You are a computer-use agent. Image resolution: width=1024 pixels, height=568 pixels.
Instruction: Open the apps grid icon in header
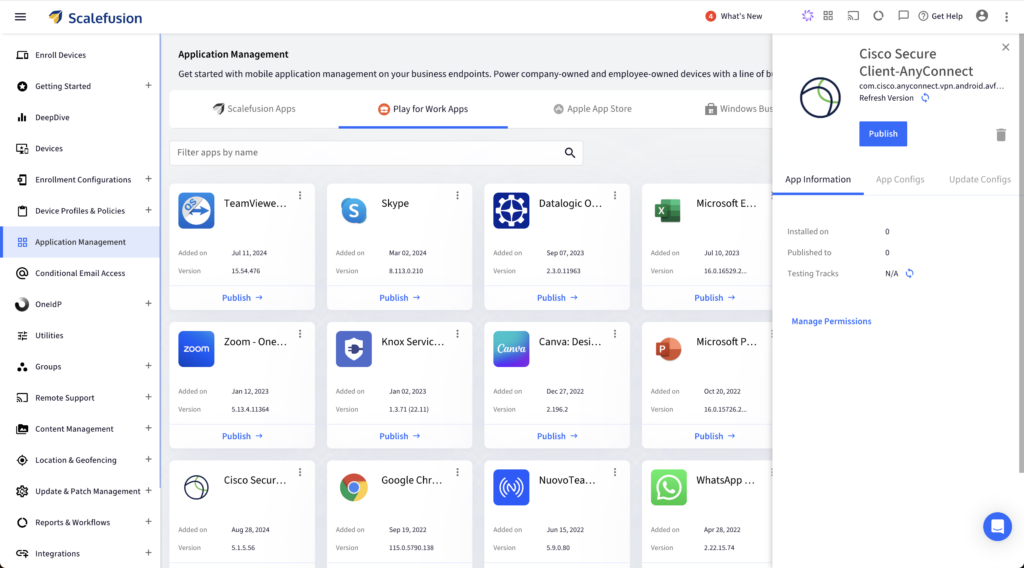pos(828,16)
